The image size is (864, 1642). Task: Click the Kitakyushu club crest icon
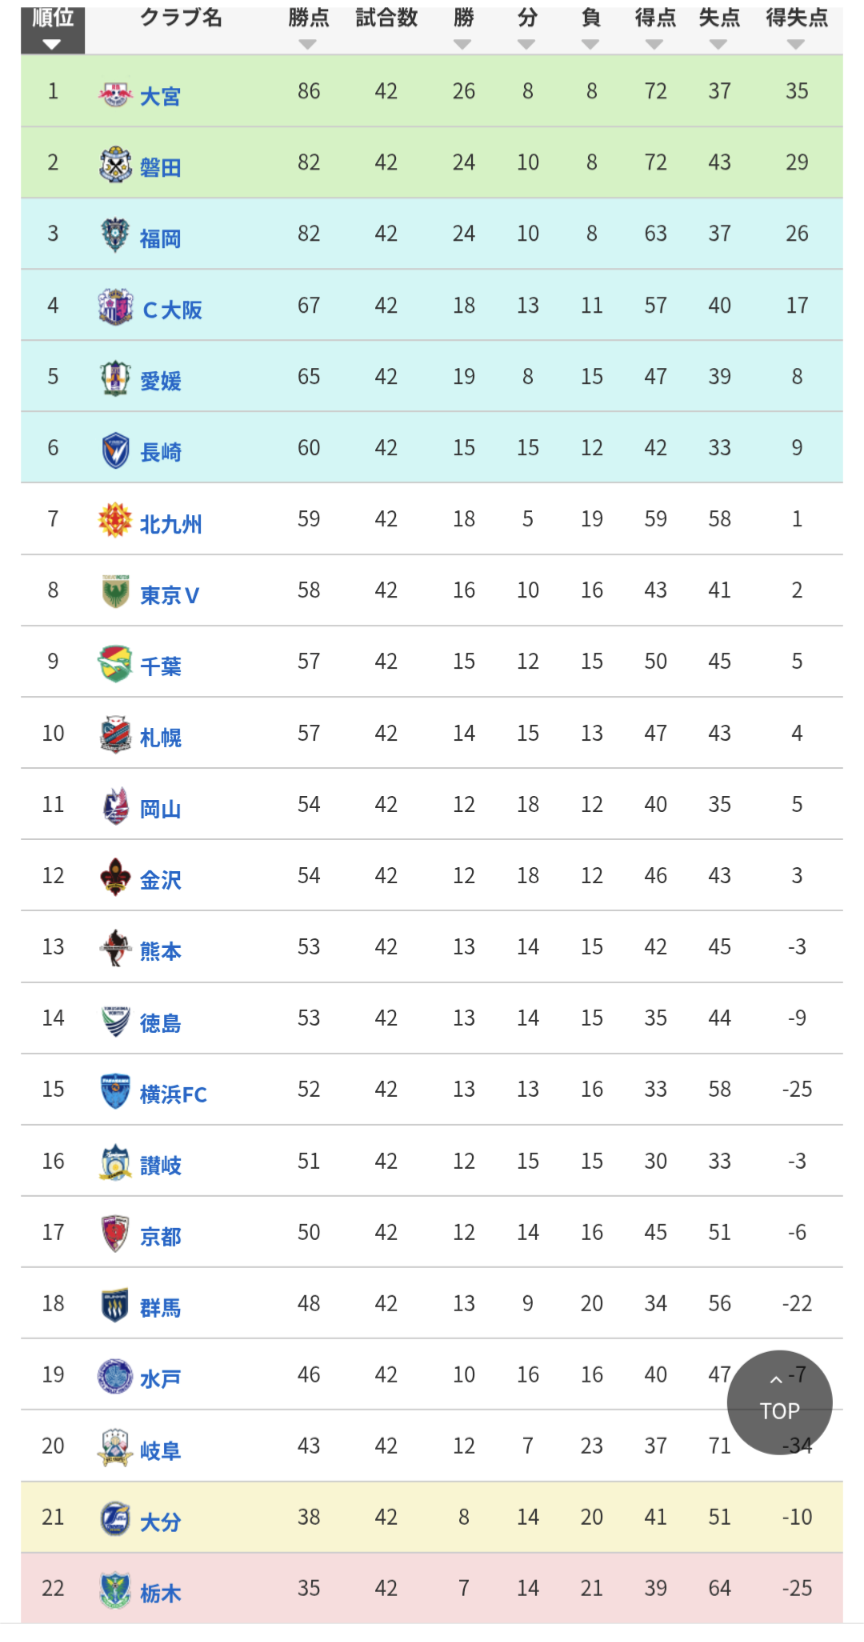(115, 521)
